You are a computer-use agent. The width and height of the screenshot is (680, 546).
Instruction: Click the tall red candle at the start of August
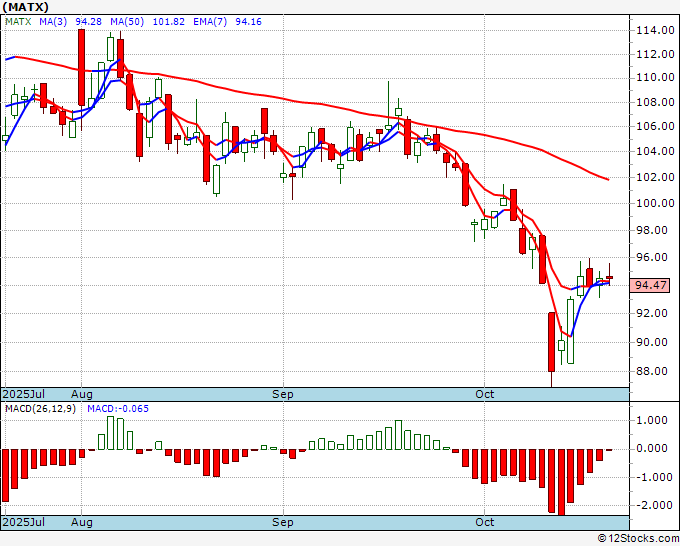(x=82, y=67)
